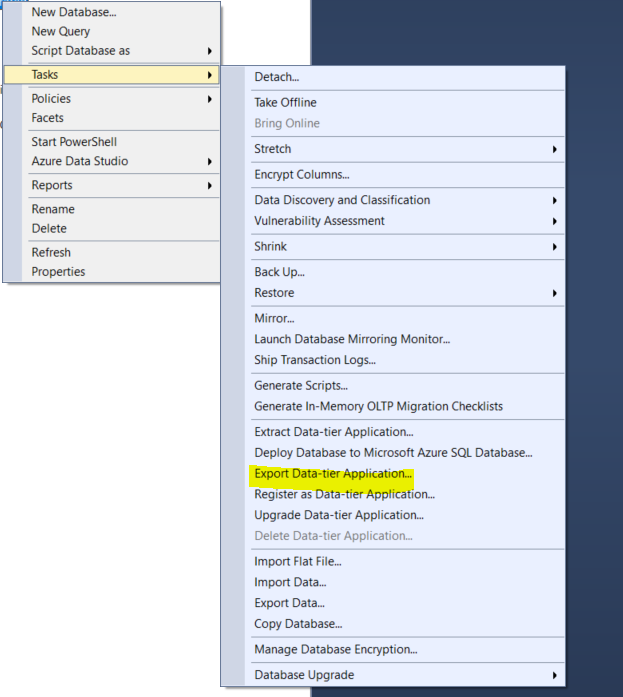The image size is (623, 697).
Task: Choose Import Flat File...
Action: tap(393, 561)
